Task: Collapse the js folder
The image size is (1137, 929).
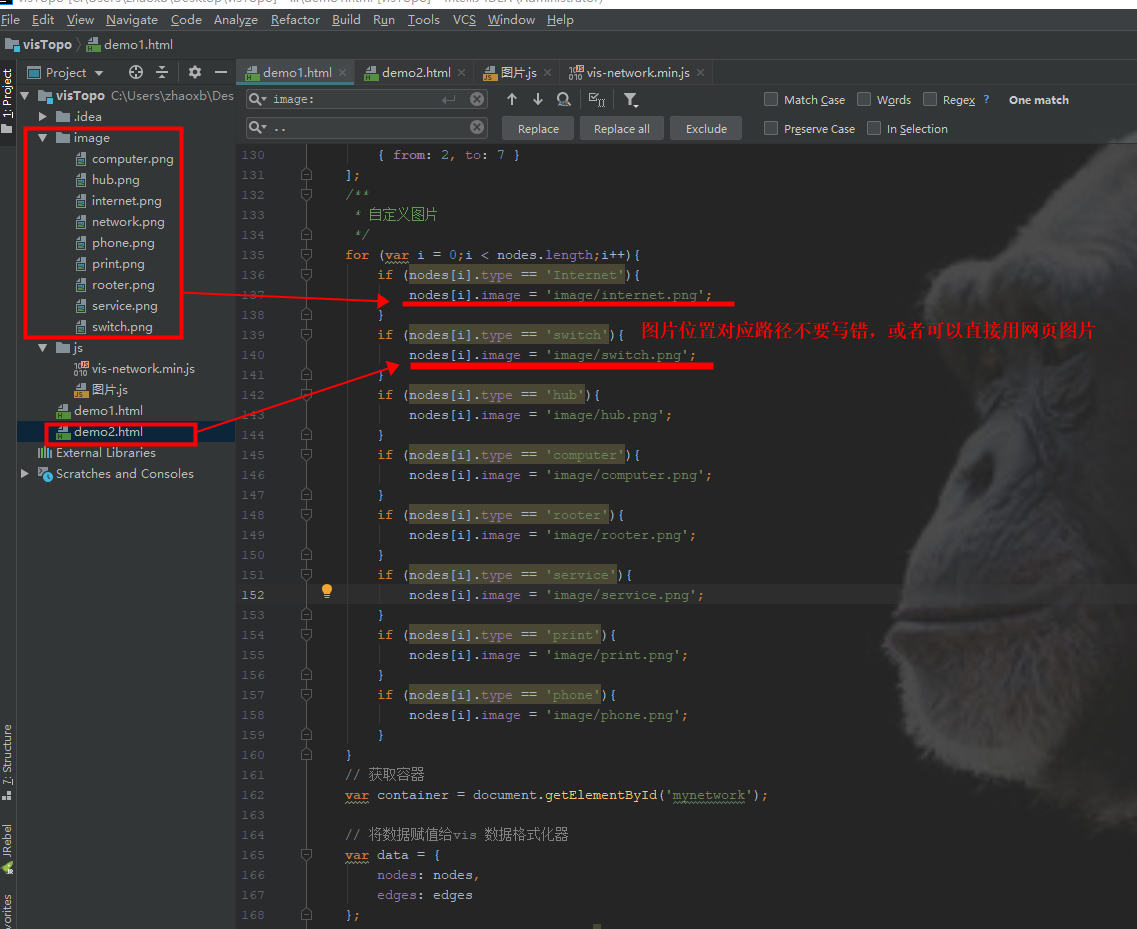Action: [43, 348]
